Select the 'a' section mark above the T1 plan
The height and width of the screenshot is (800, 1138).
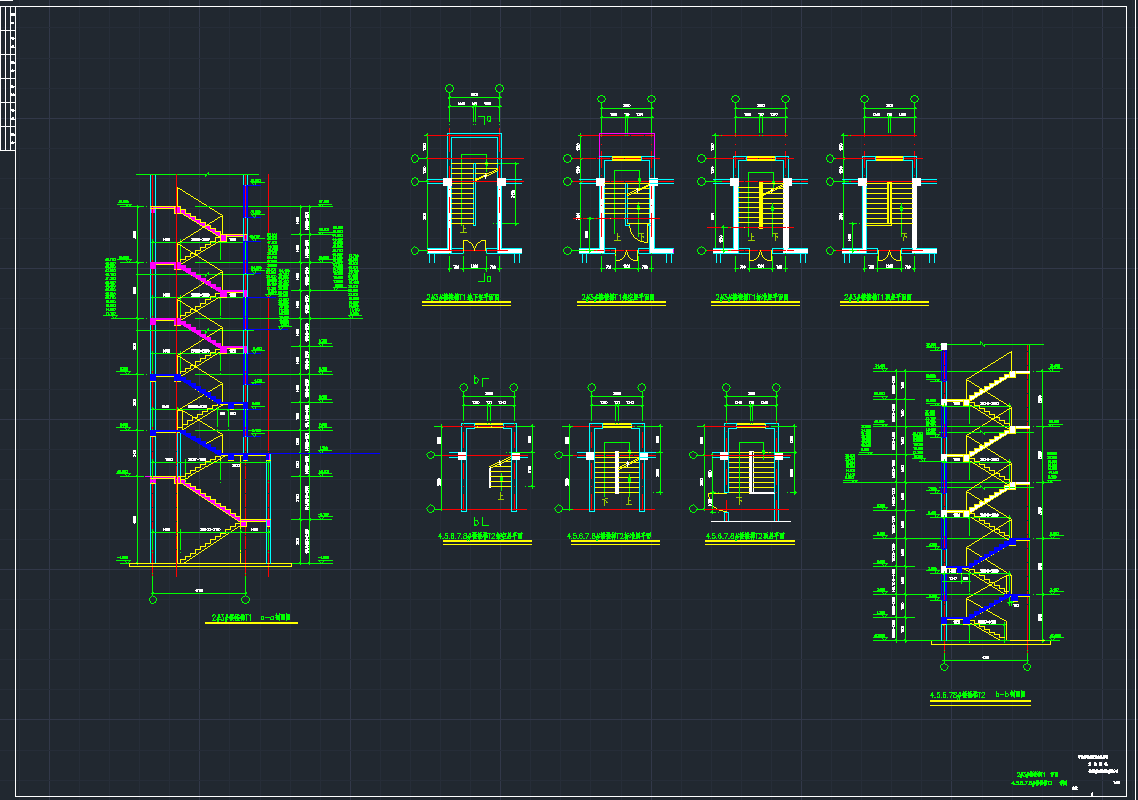485,118
